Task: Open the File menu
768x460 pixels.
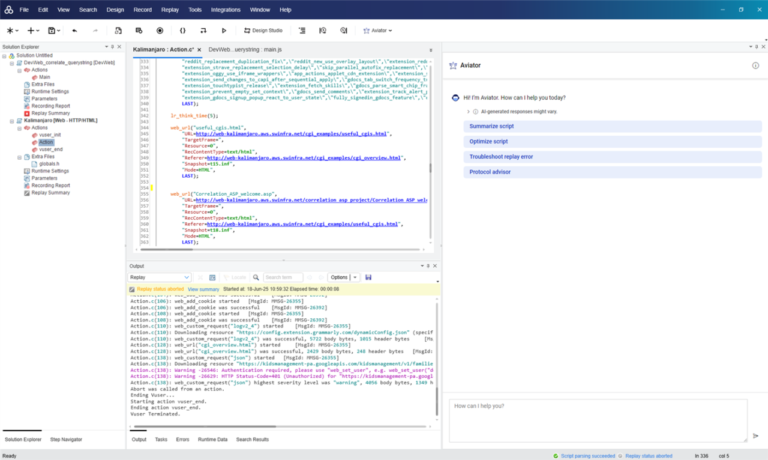Action: pyautogui.click(x=24, y=10)
